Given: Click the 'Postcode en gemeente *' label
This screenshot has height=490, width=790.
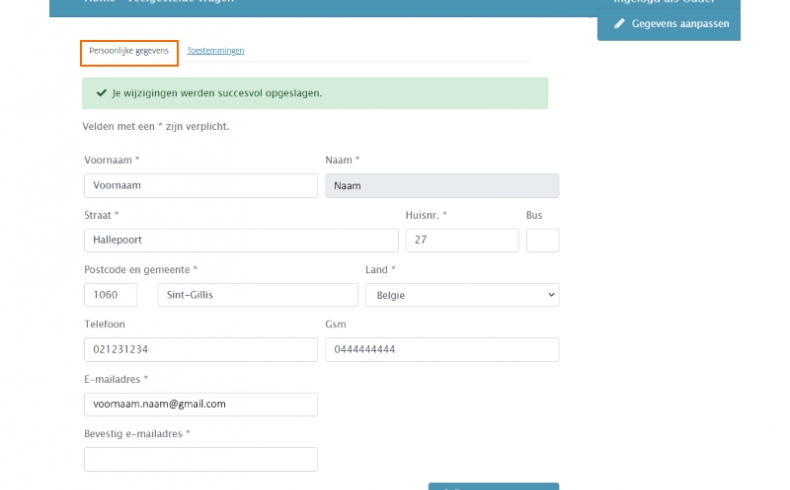Looking at the screenshot, I should [x=141, y=269].
